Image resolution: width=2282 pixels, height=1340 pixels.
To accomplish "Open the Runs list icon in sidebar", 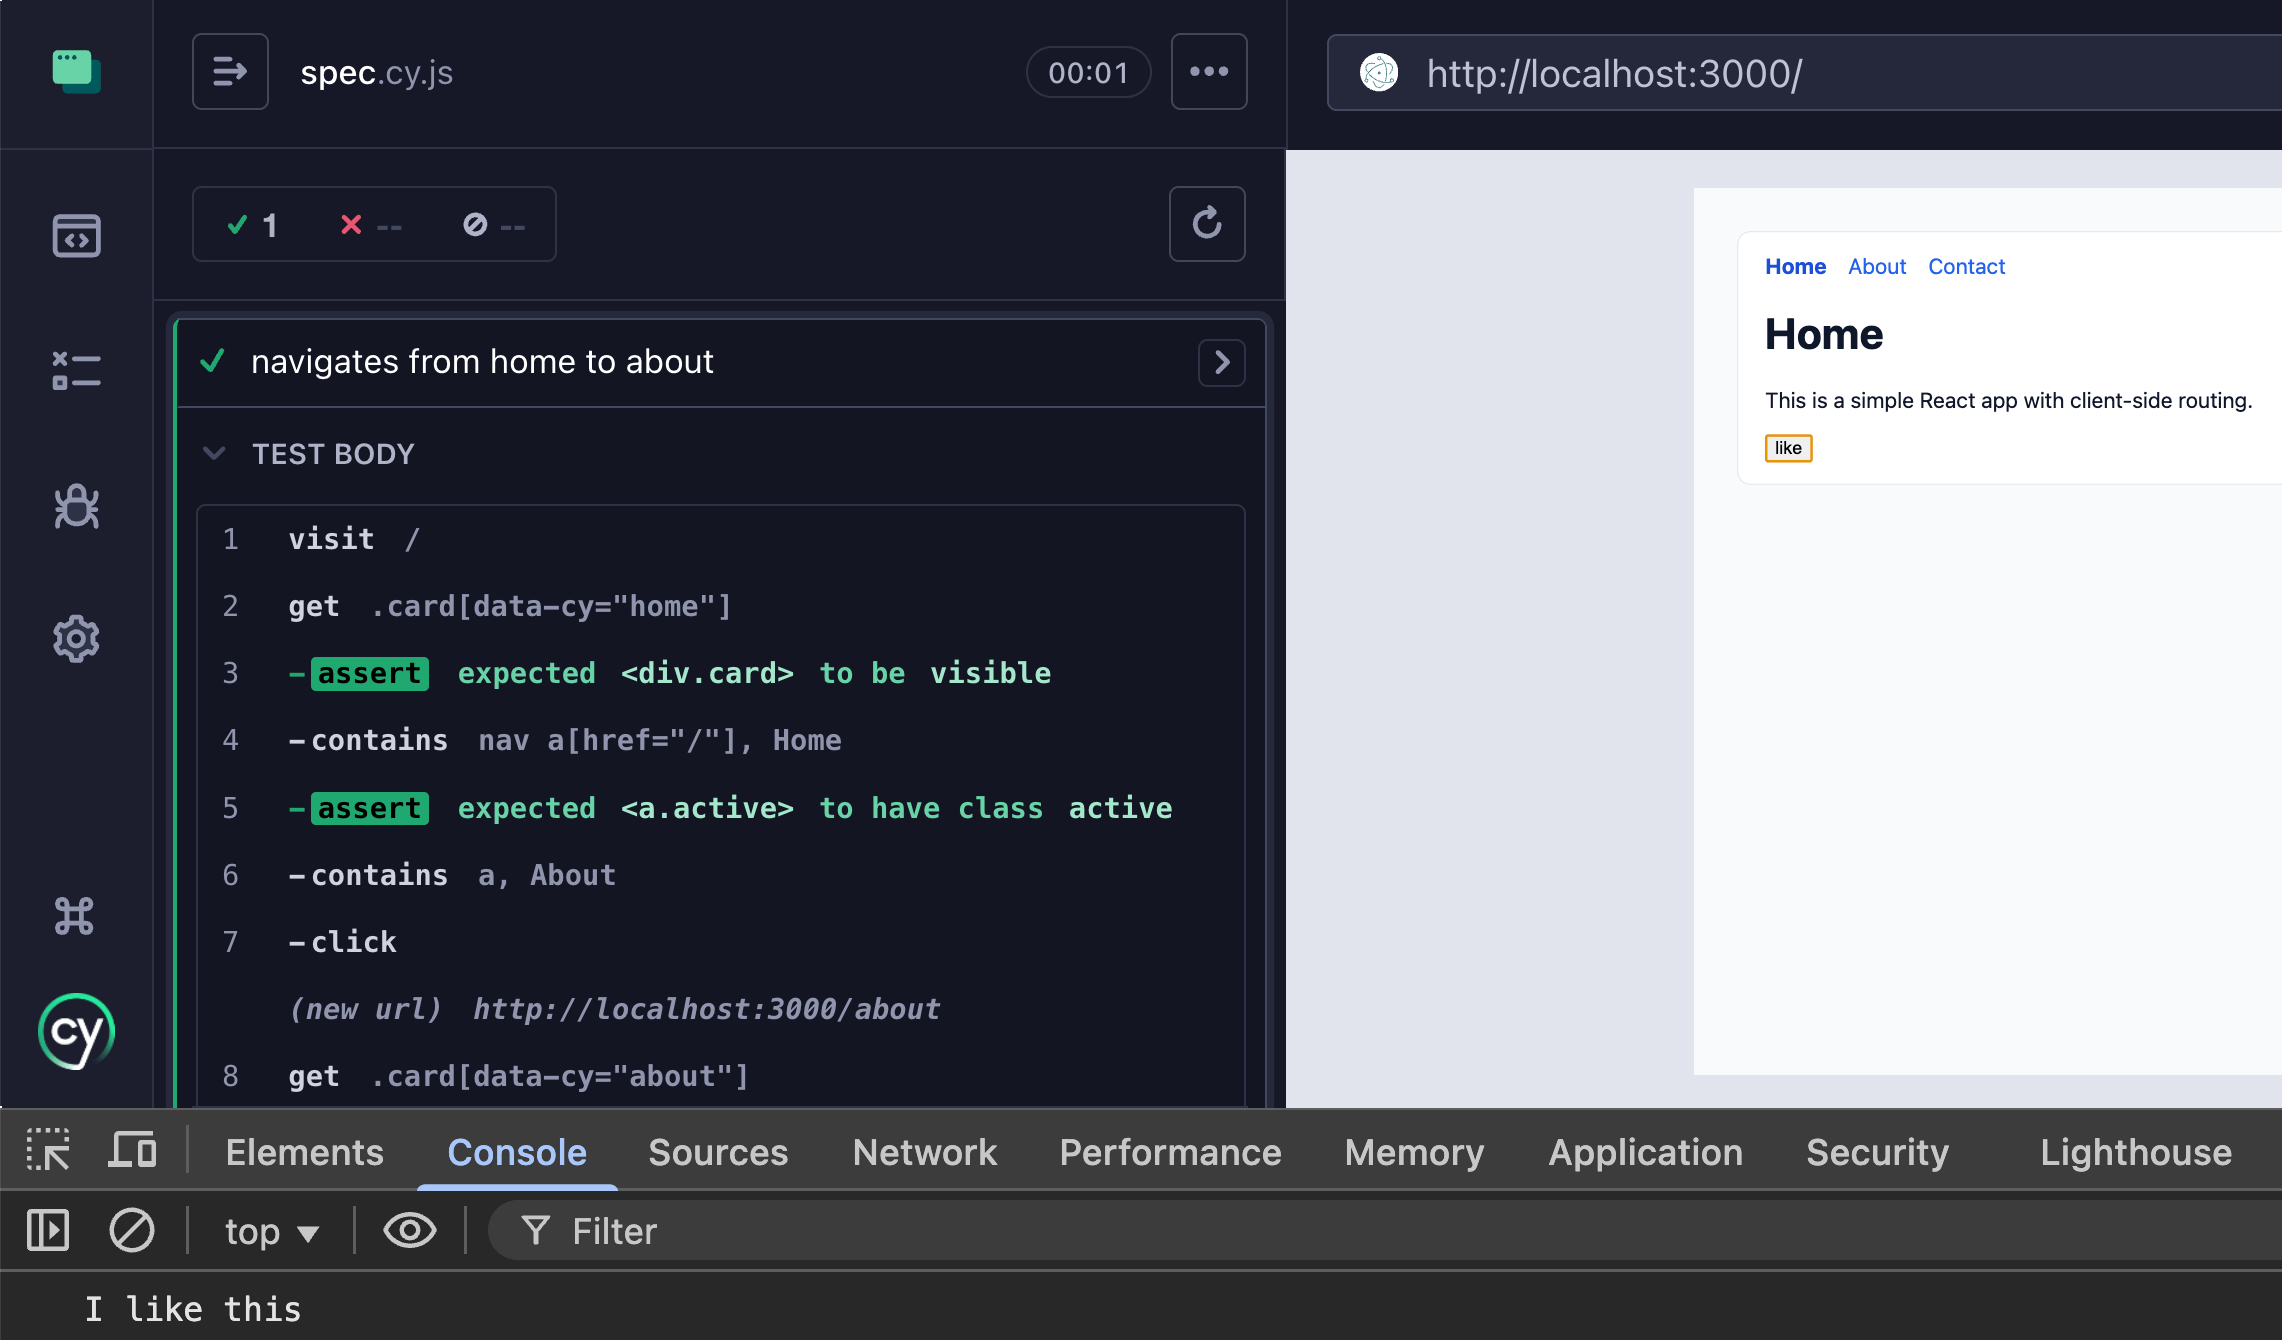I will pos(76,371).
